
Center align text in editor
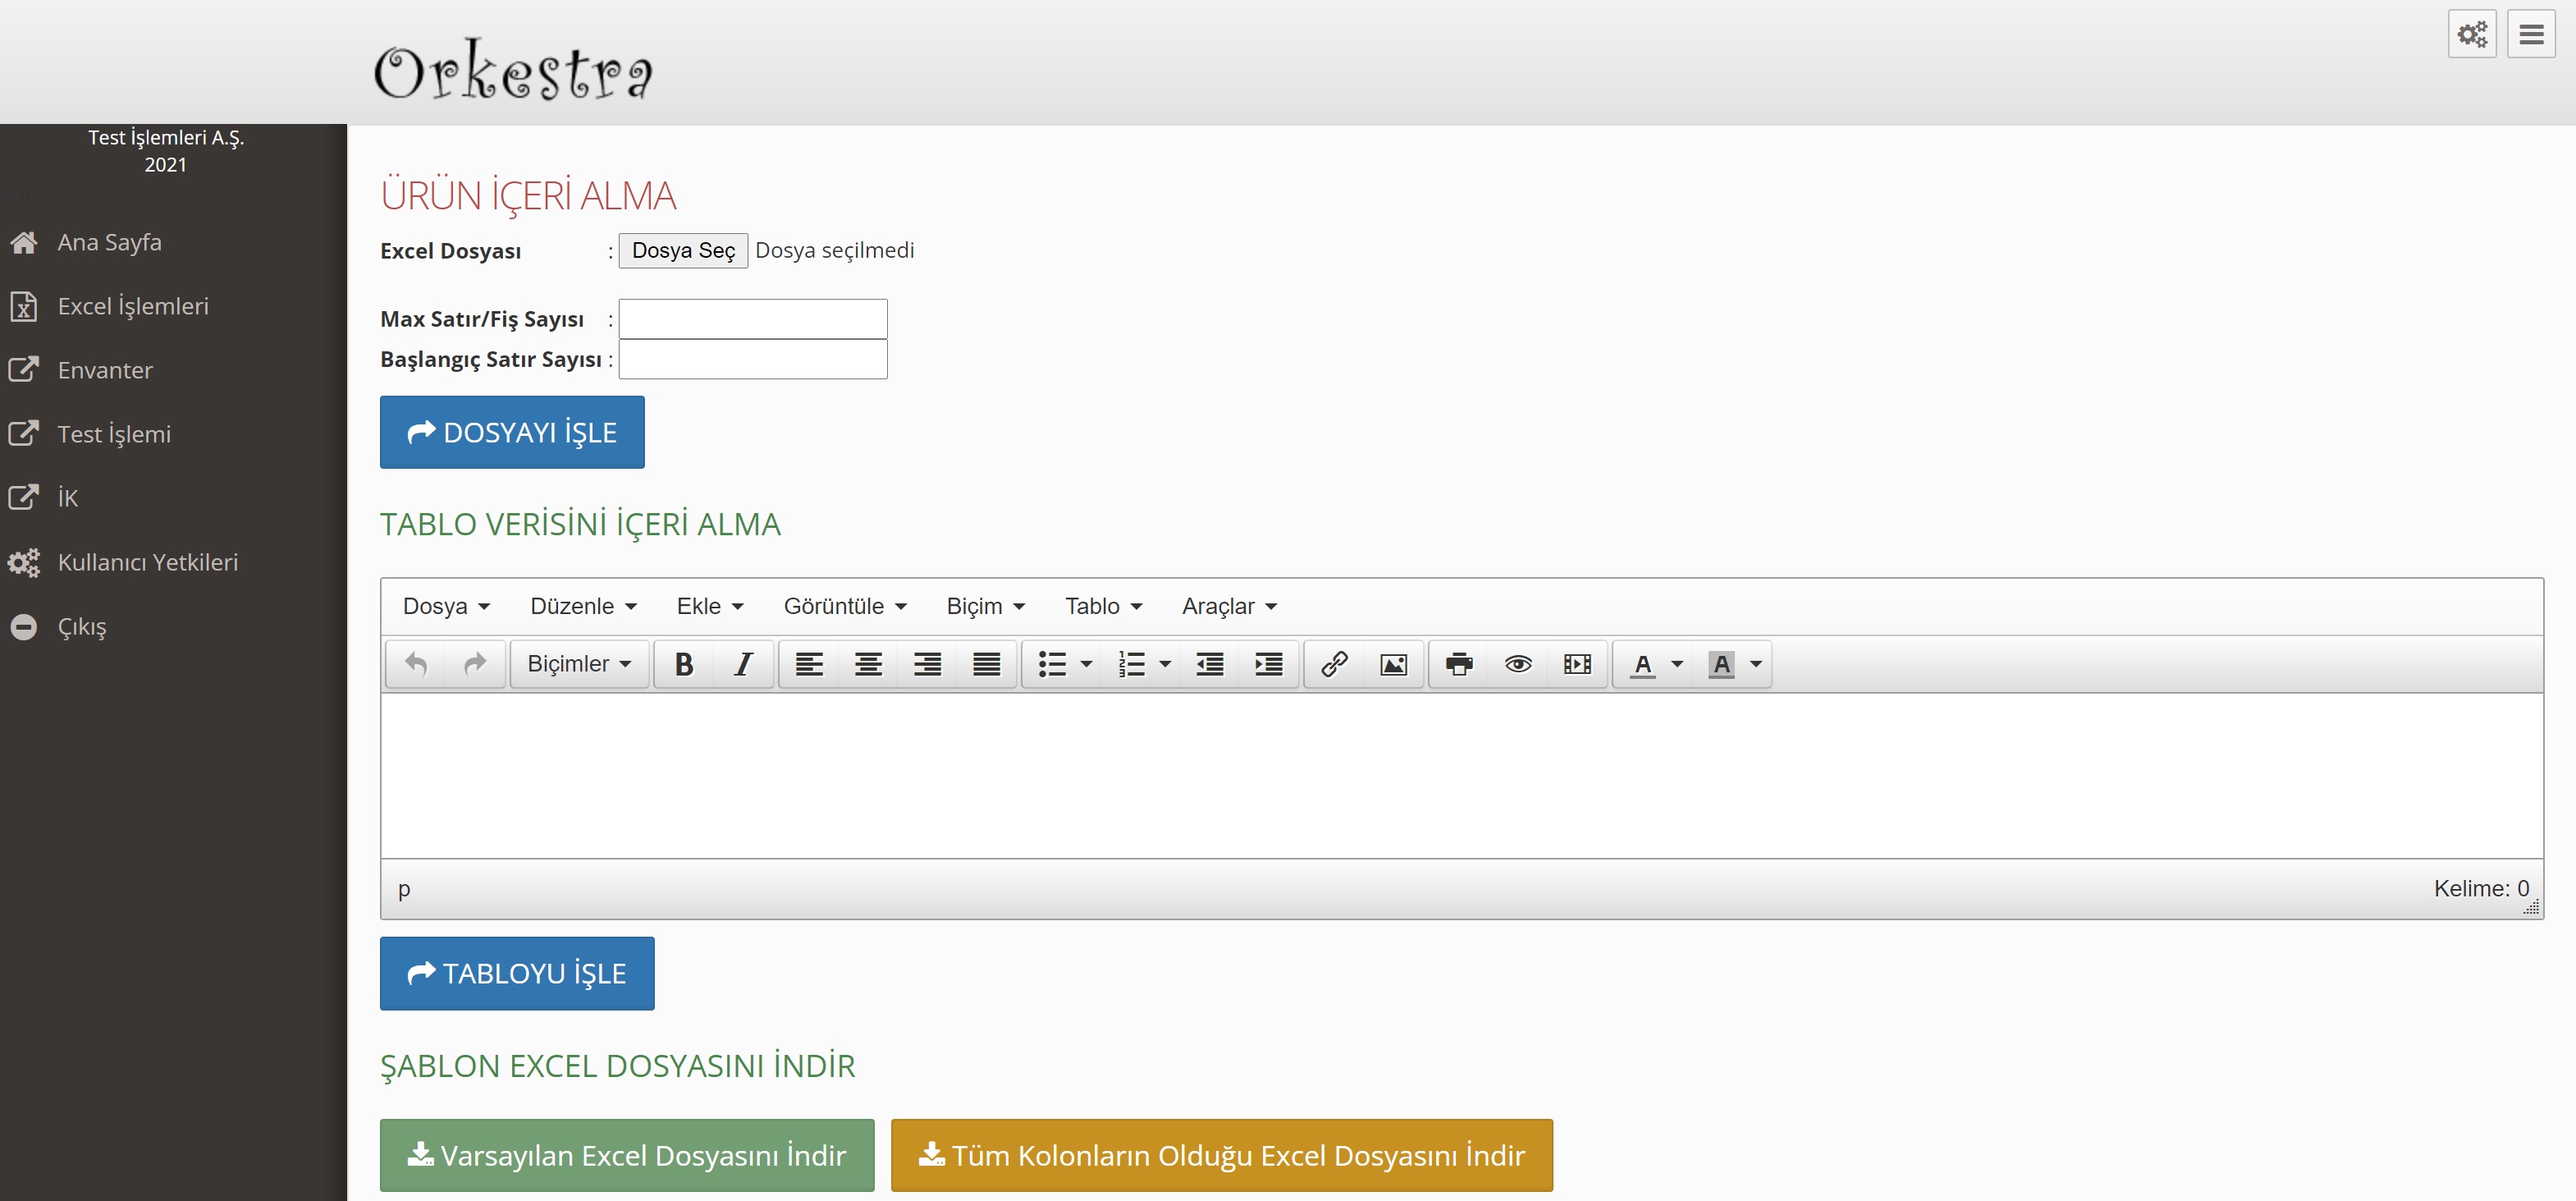868,664
